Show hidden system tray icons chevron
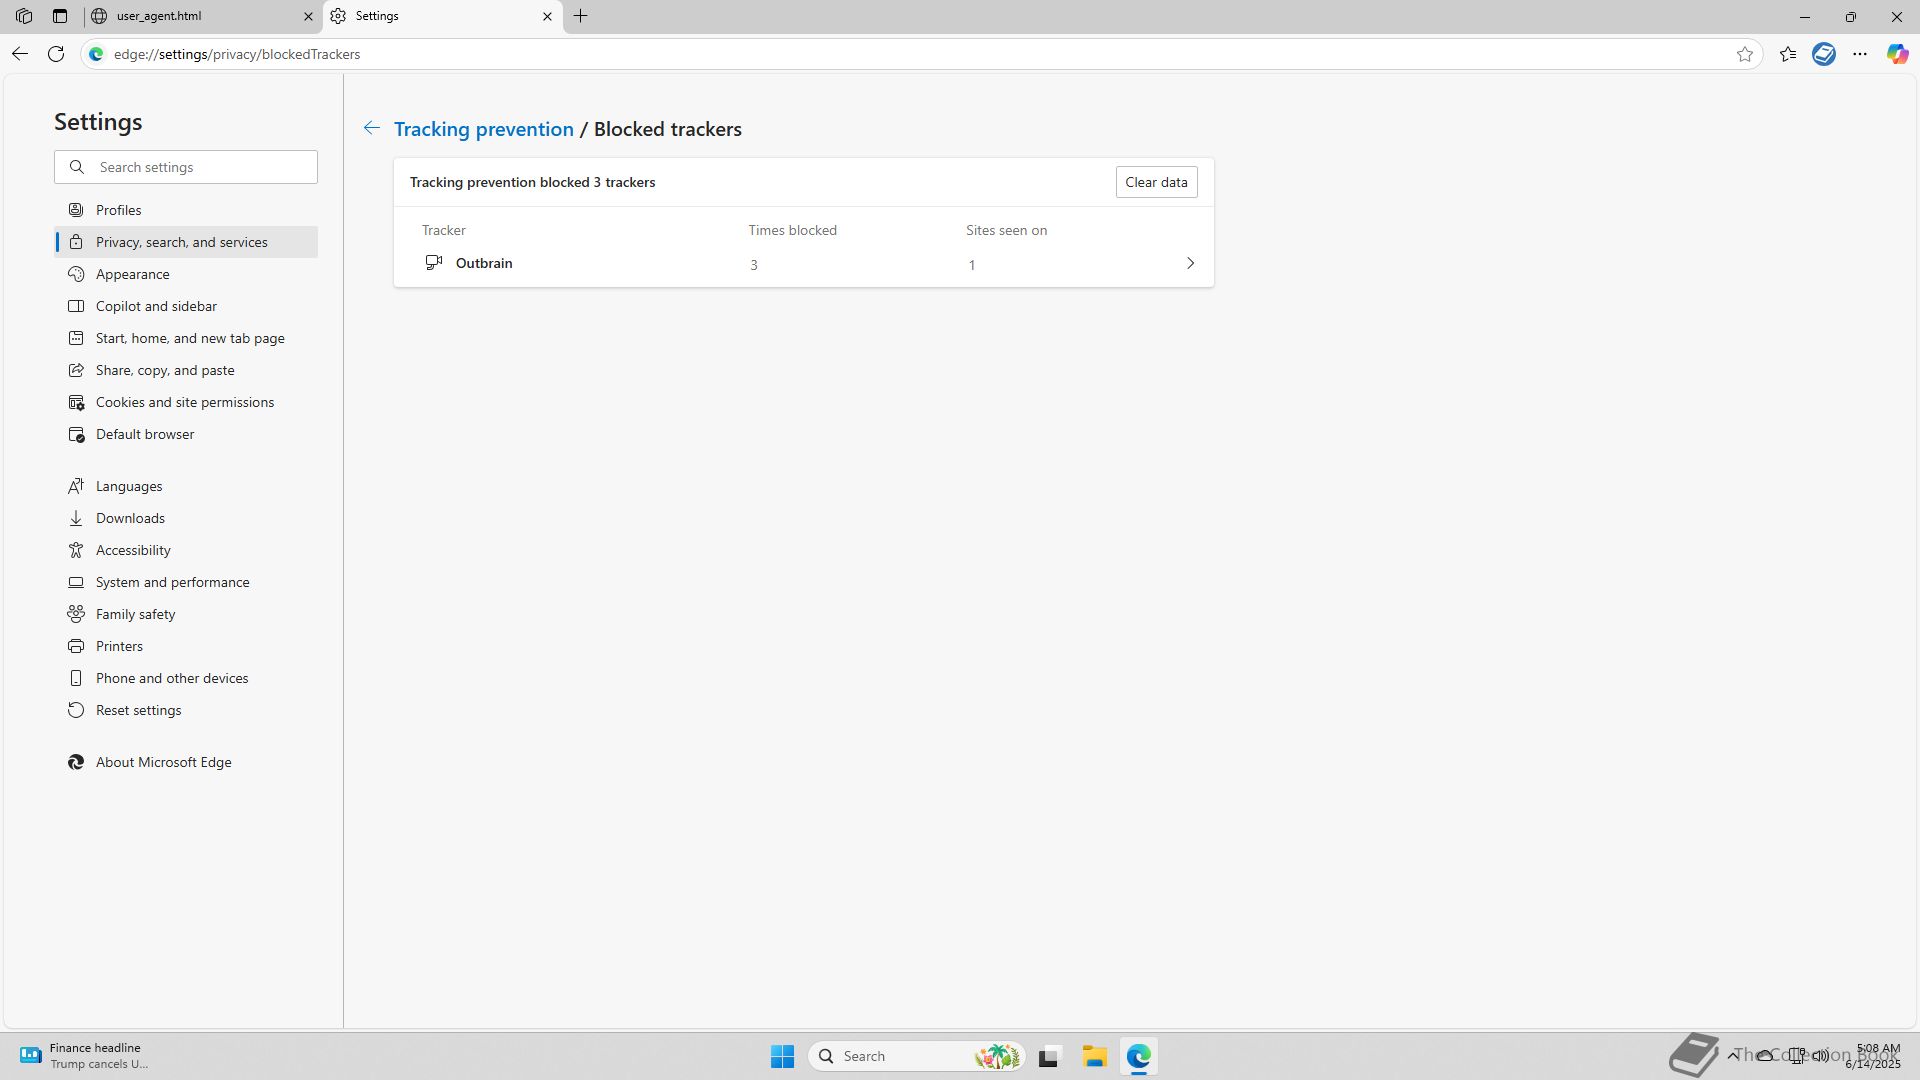Image resolution: width=1920 pixels, height=1080 pixels. pyautogui.click(x=1733, y=1055)
